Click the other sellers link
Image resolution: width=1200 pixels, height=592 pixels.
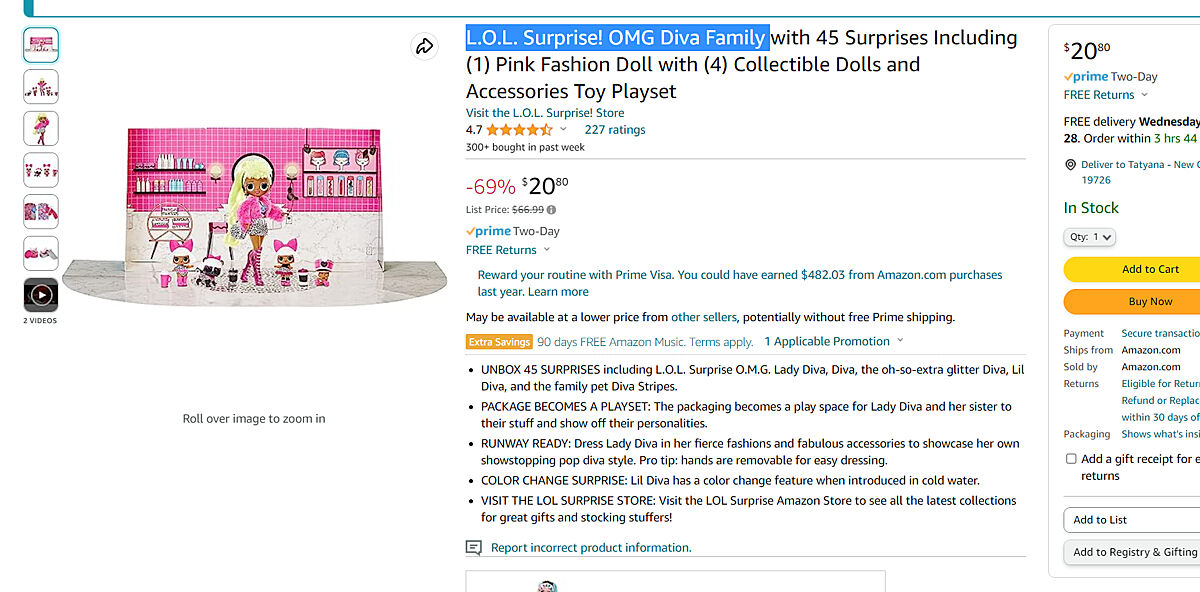704,317
